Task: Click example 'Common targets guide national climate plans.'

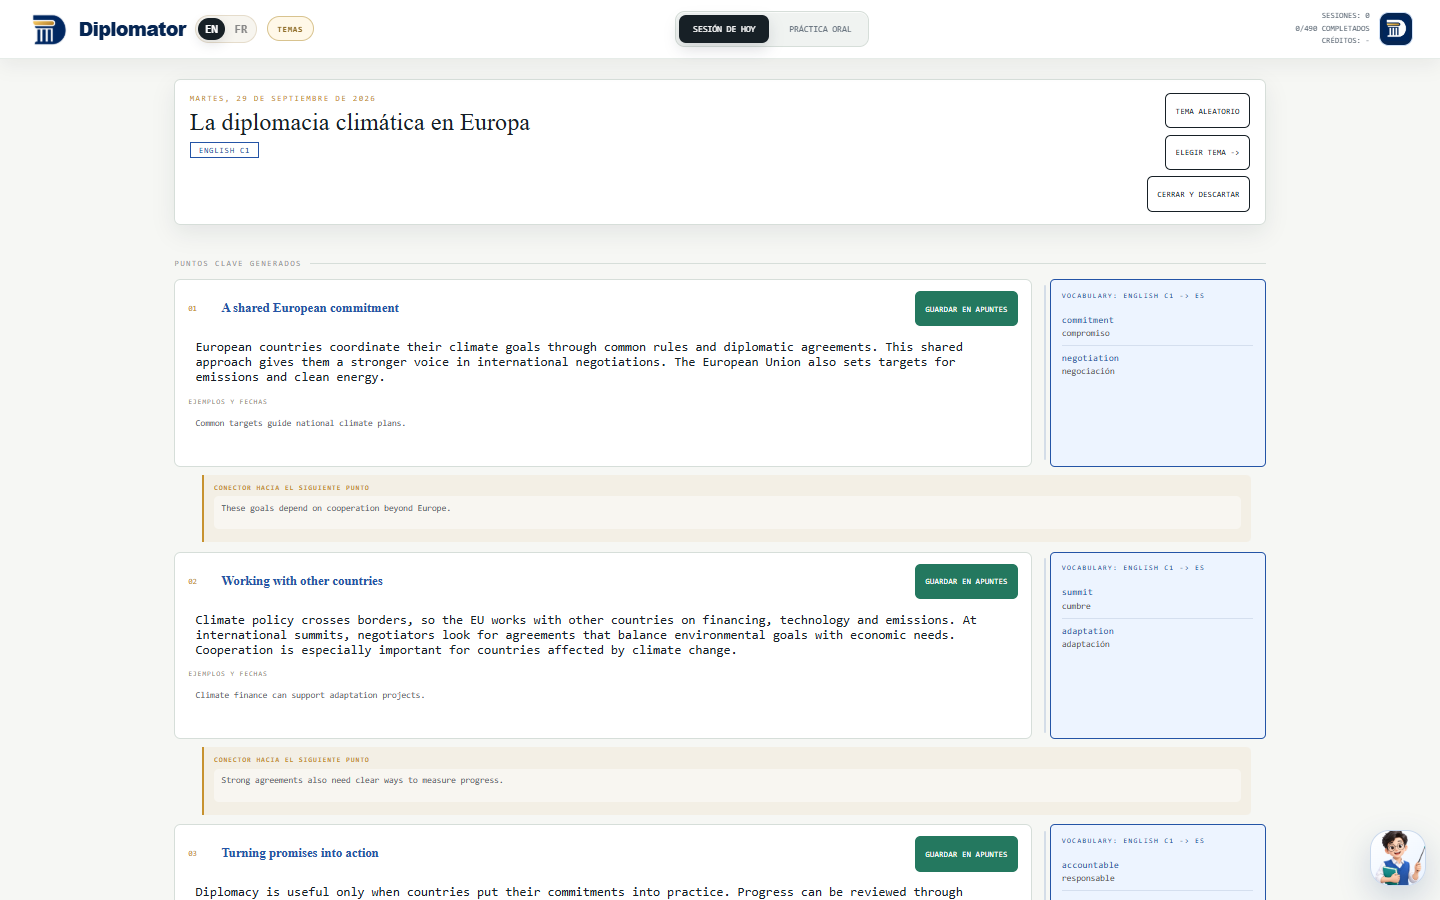Action: tap(300, 423)
